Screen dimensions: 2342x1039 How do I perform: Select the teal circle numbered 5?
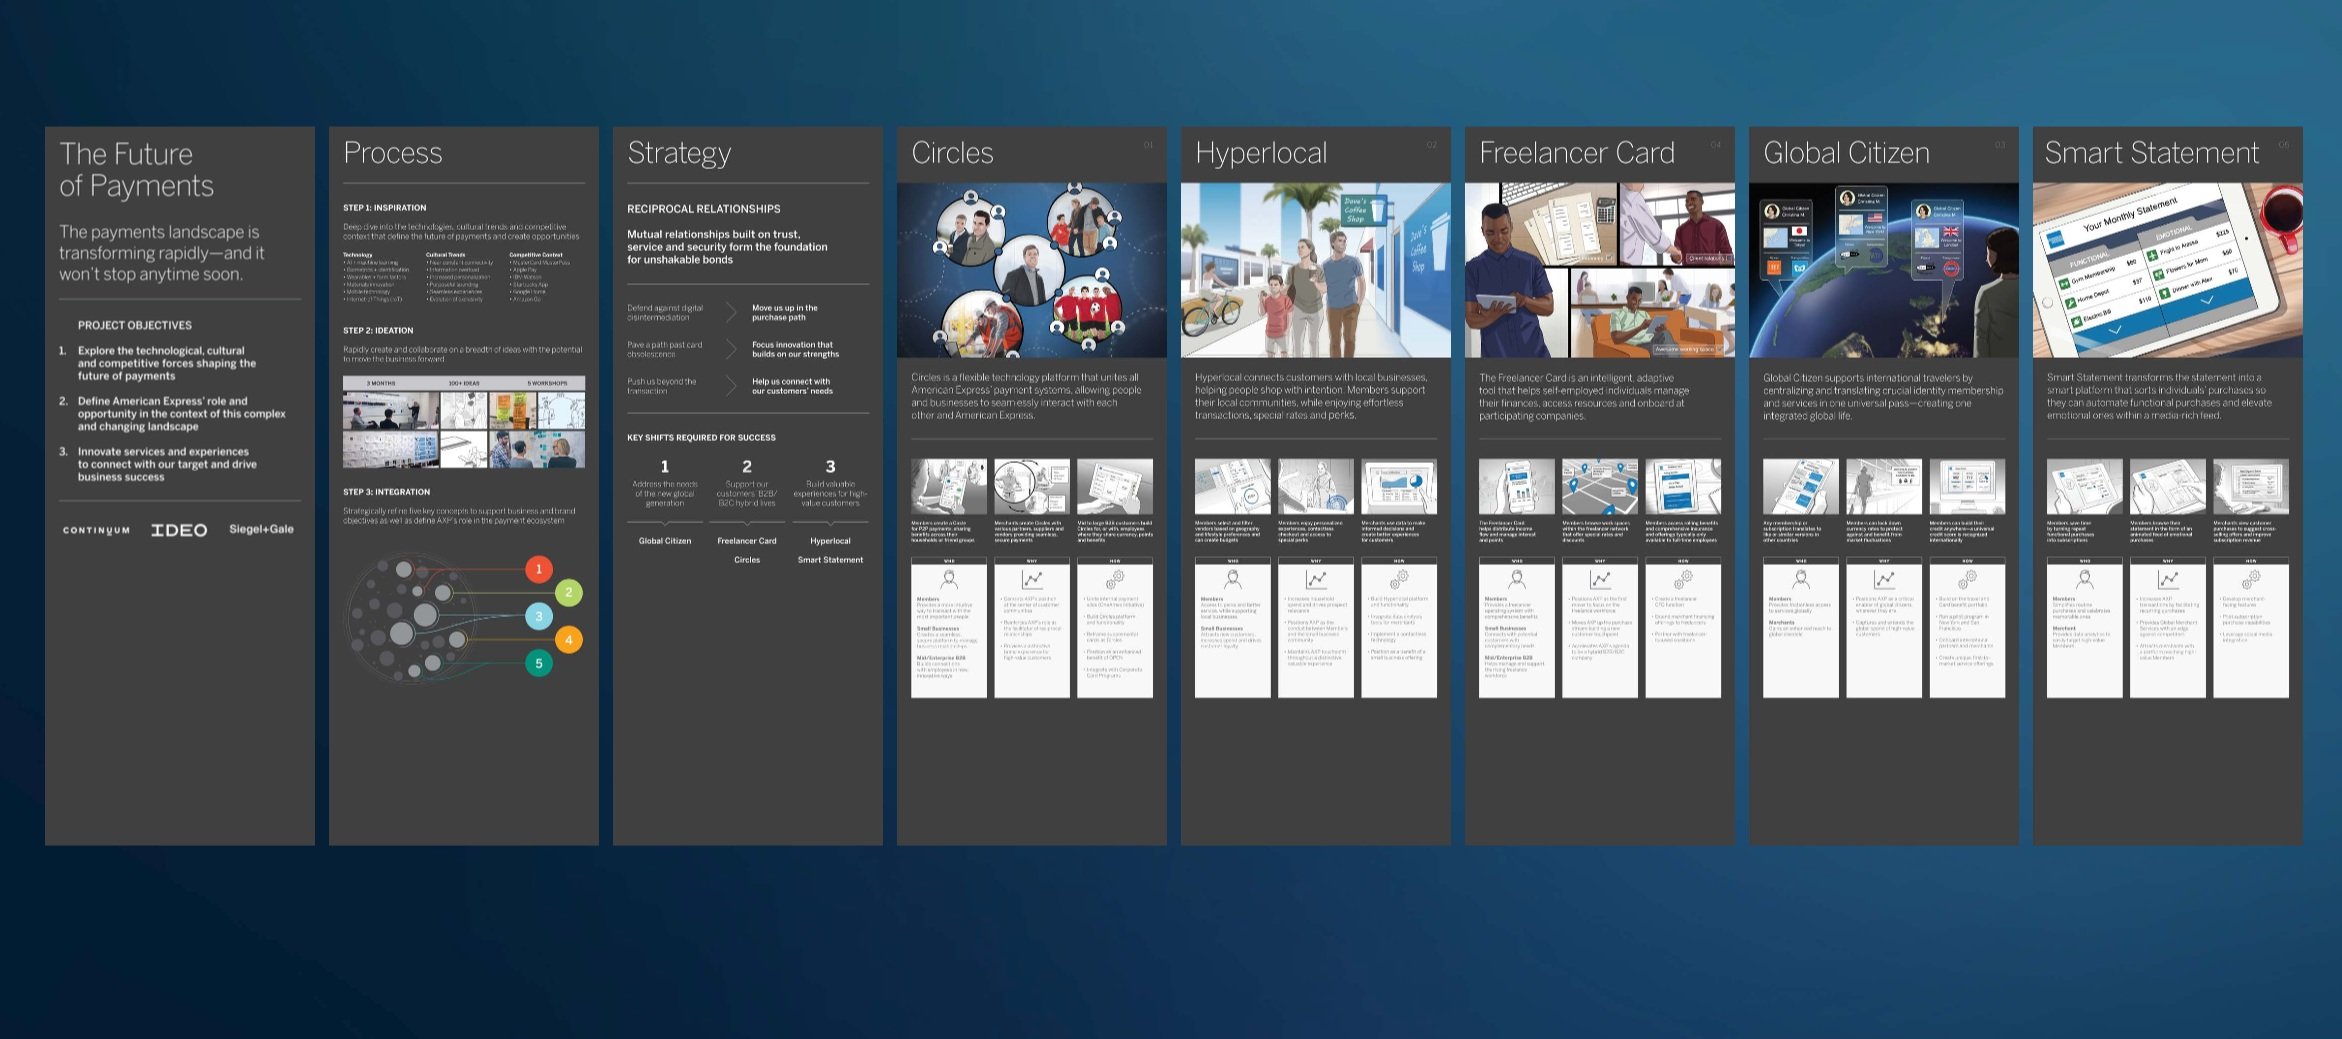(539, 663)
